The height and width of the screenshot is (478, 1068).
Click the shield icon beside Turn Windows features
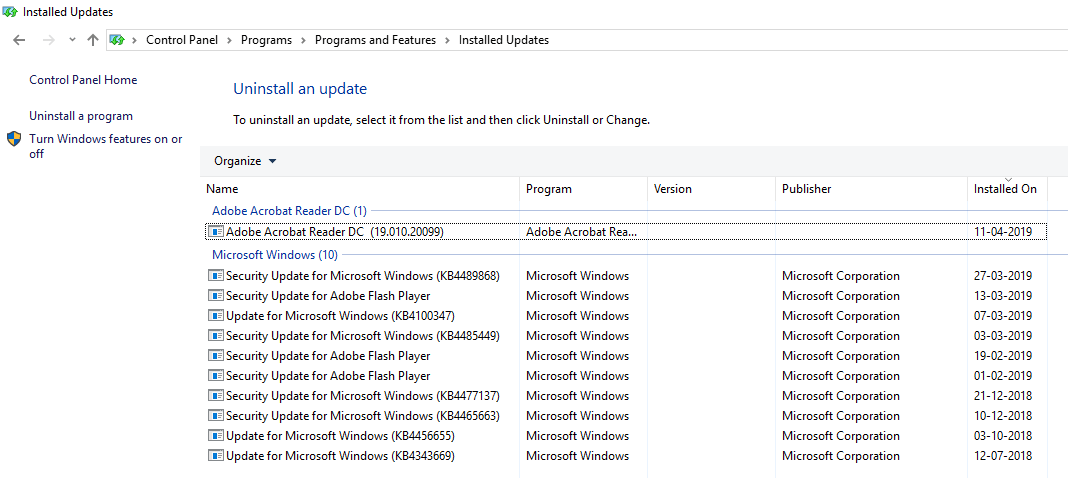[14, 139]
